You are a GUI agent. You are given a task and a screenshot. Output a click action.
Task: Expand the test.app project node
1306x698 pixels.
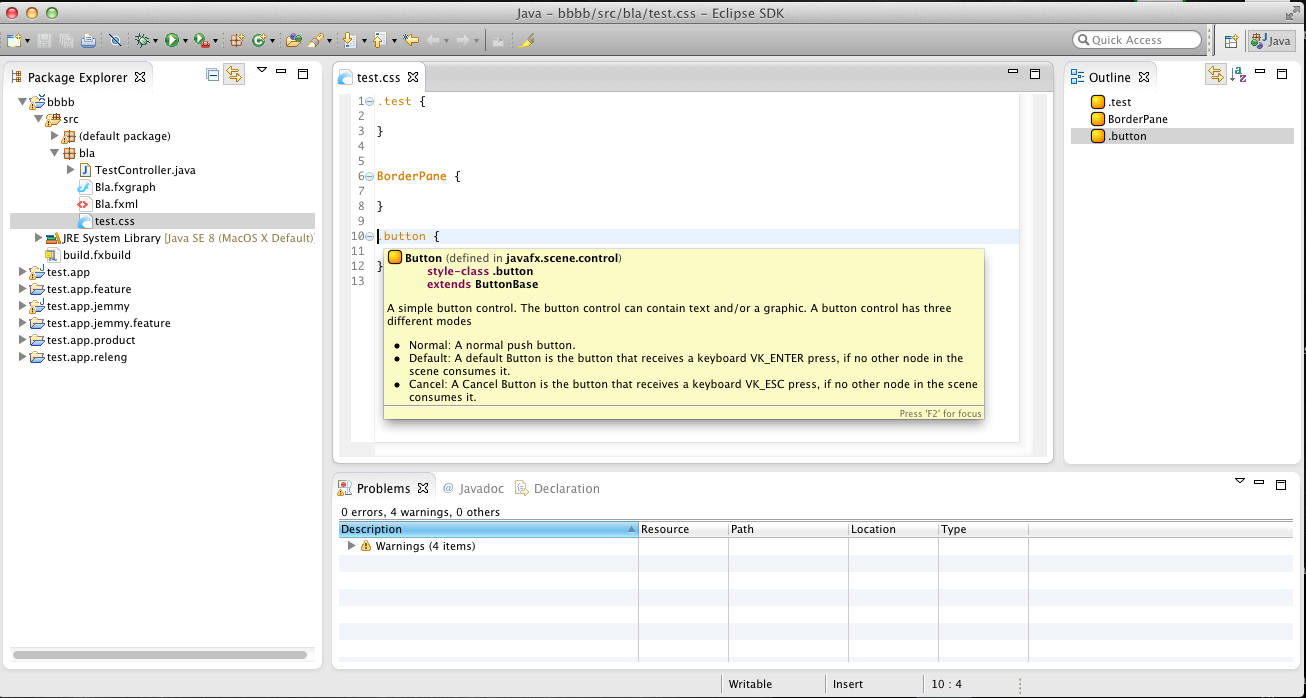[23, 272]
